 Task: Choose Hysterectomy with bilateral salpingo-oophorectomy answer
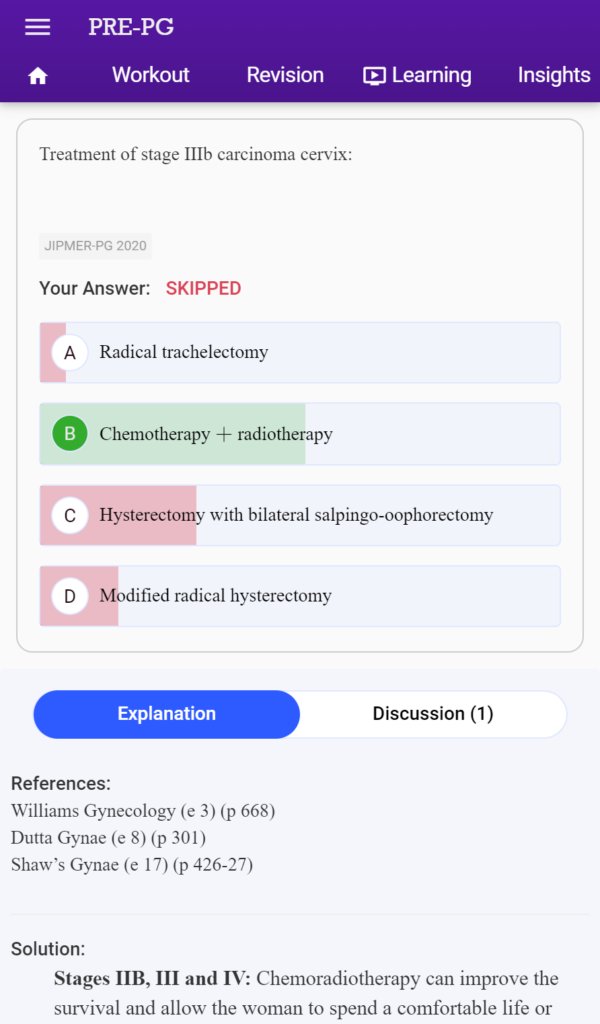(x=300, y=515)
